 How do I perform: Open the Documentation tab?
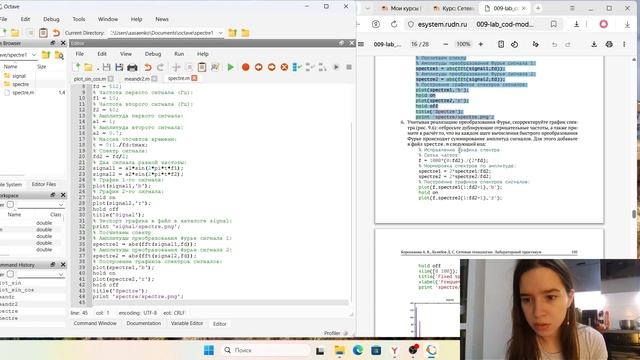(144, 323)
